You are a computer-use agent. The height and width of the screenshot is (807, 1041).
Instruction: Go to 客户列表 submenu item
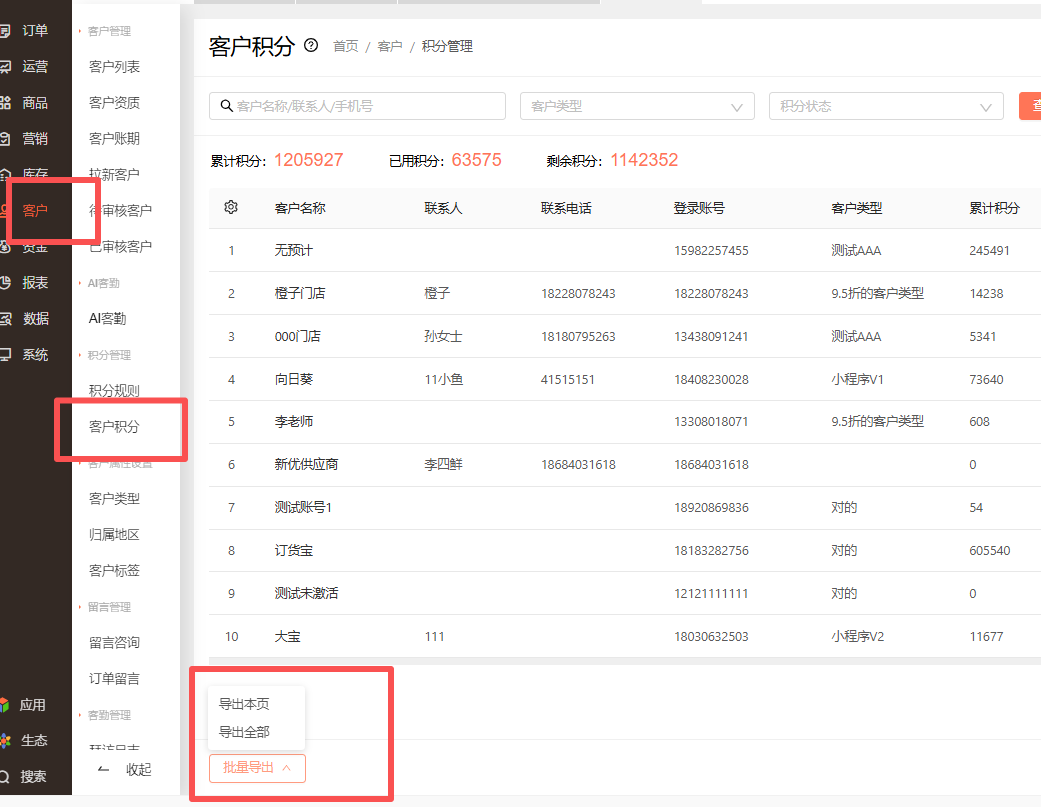114,66
